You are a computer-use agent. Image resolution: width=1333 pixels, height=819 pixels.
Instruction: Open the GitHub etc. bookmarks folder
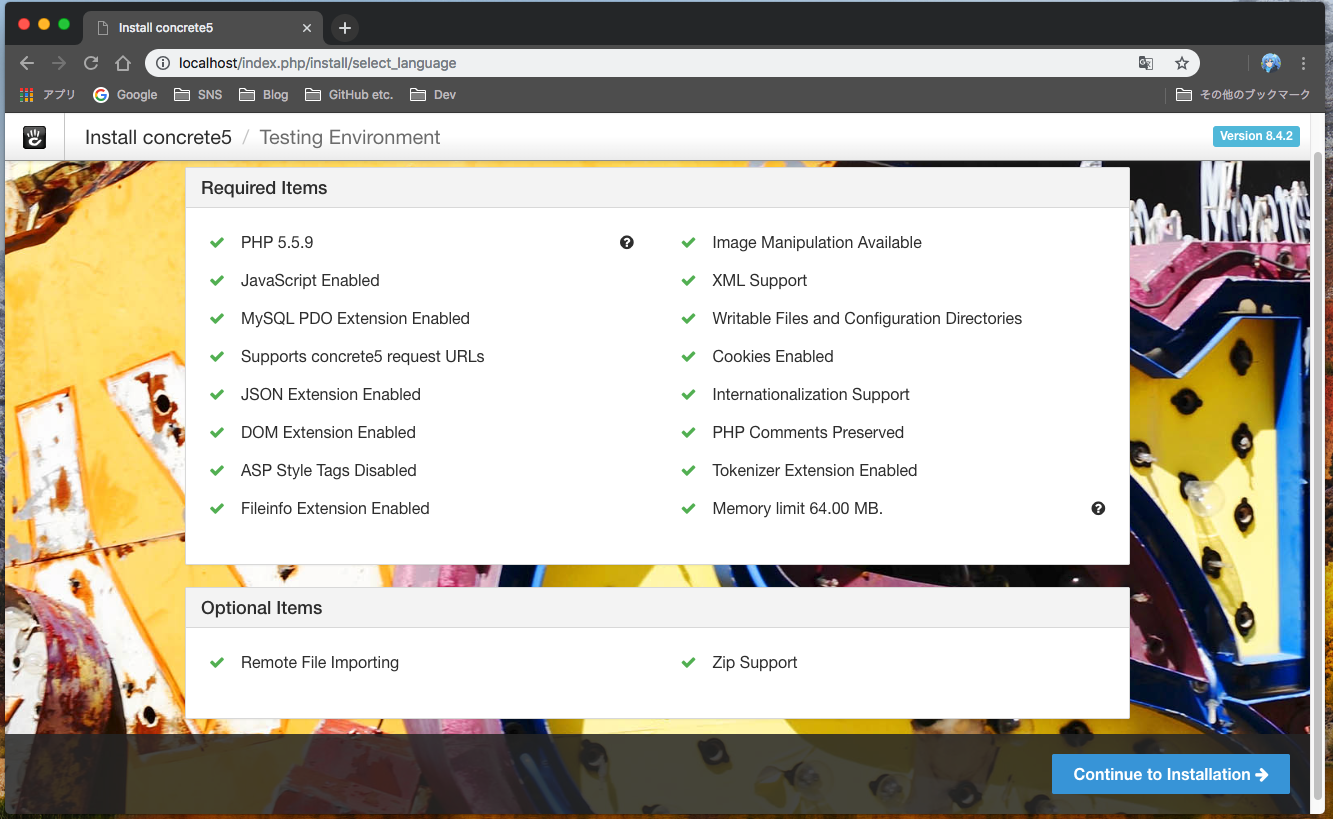click(x=349, y=94)
